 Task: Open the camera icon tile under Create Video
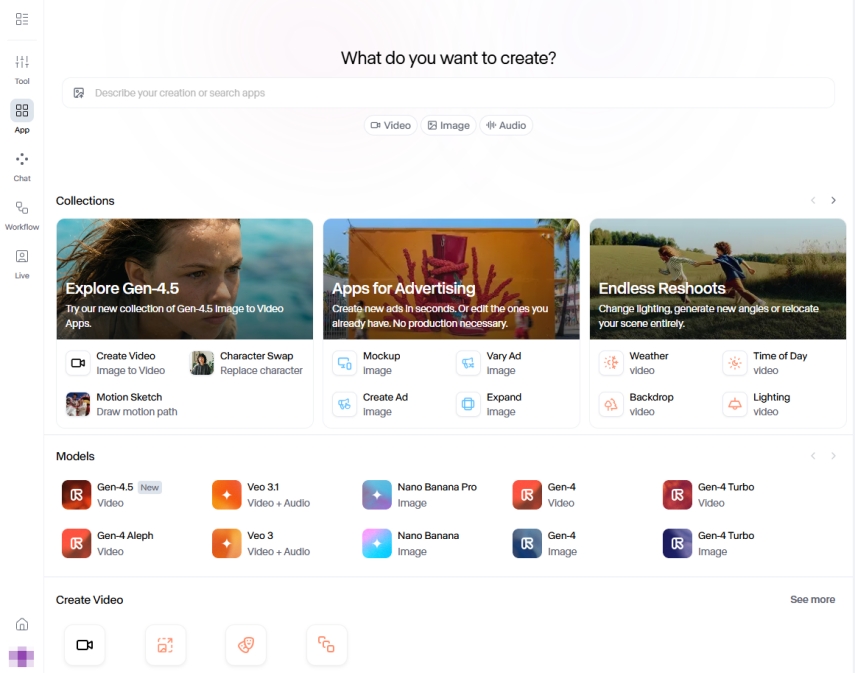pyautogui.click(x=85, y=645)
